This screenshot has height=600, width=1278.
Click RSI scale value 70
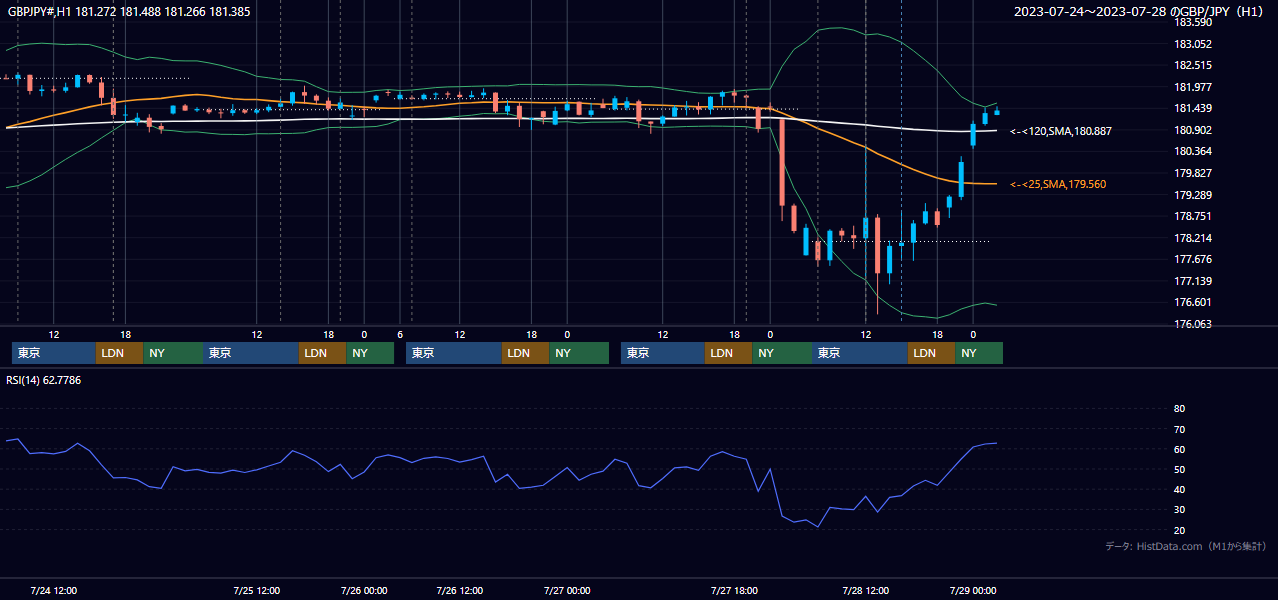(x=1179, y=429)
